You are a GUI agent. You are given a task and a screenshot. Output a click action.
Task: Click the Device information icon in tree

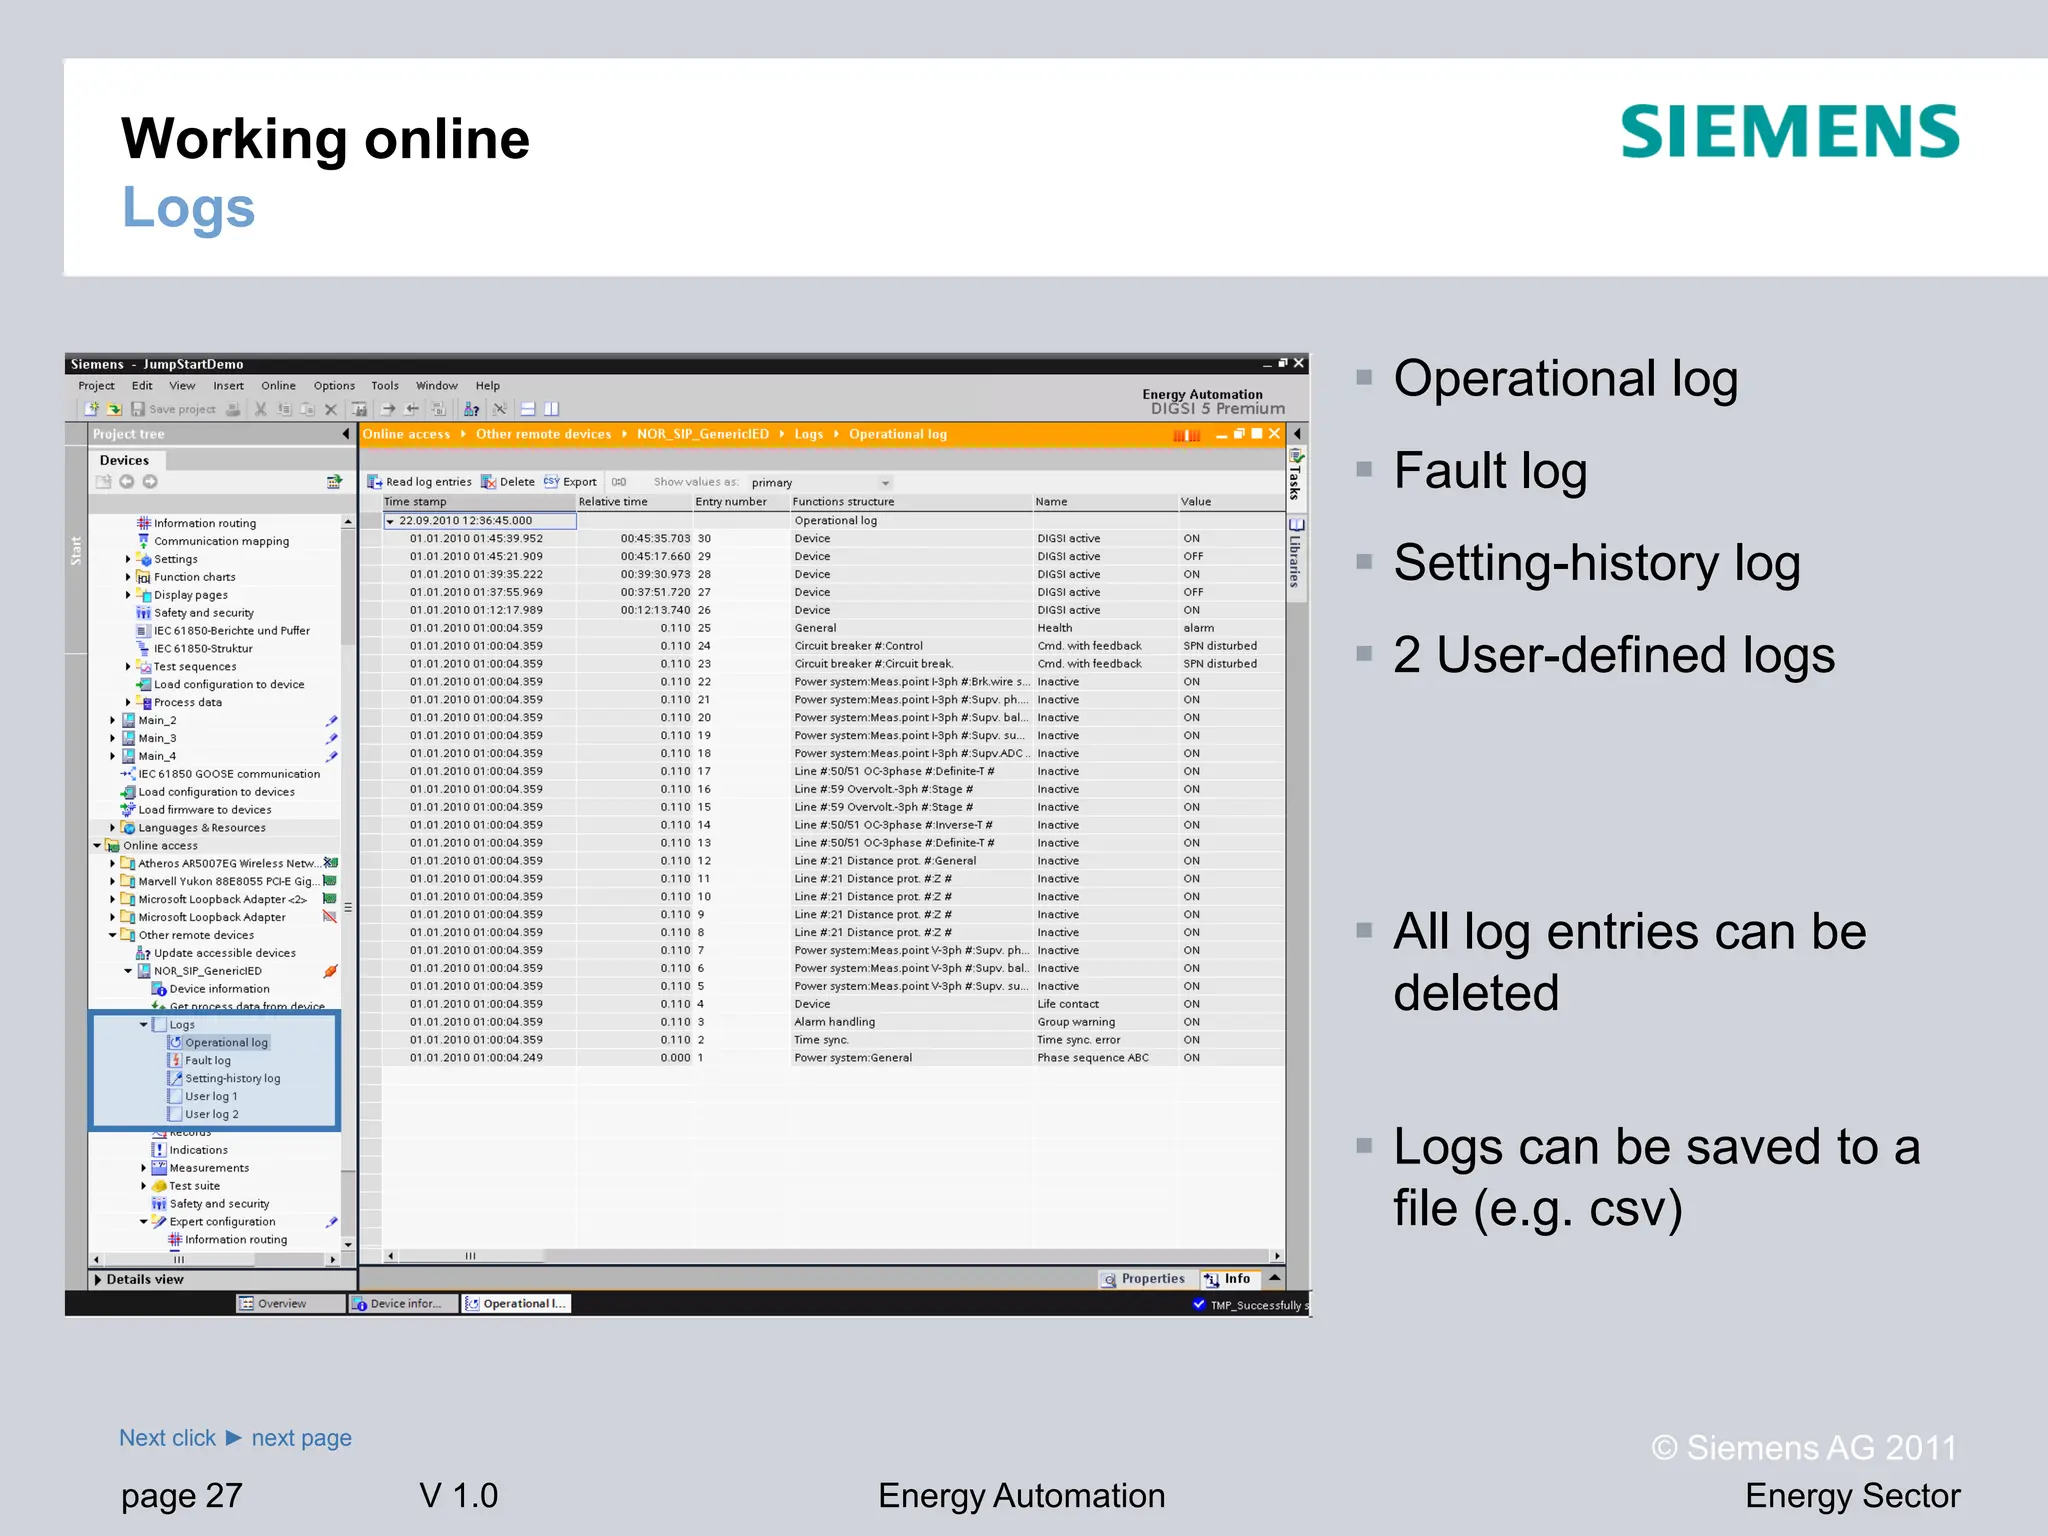tap(160, 989)
